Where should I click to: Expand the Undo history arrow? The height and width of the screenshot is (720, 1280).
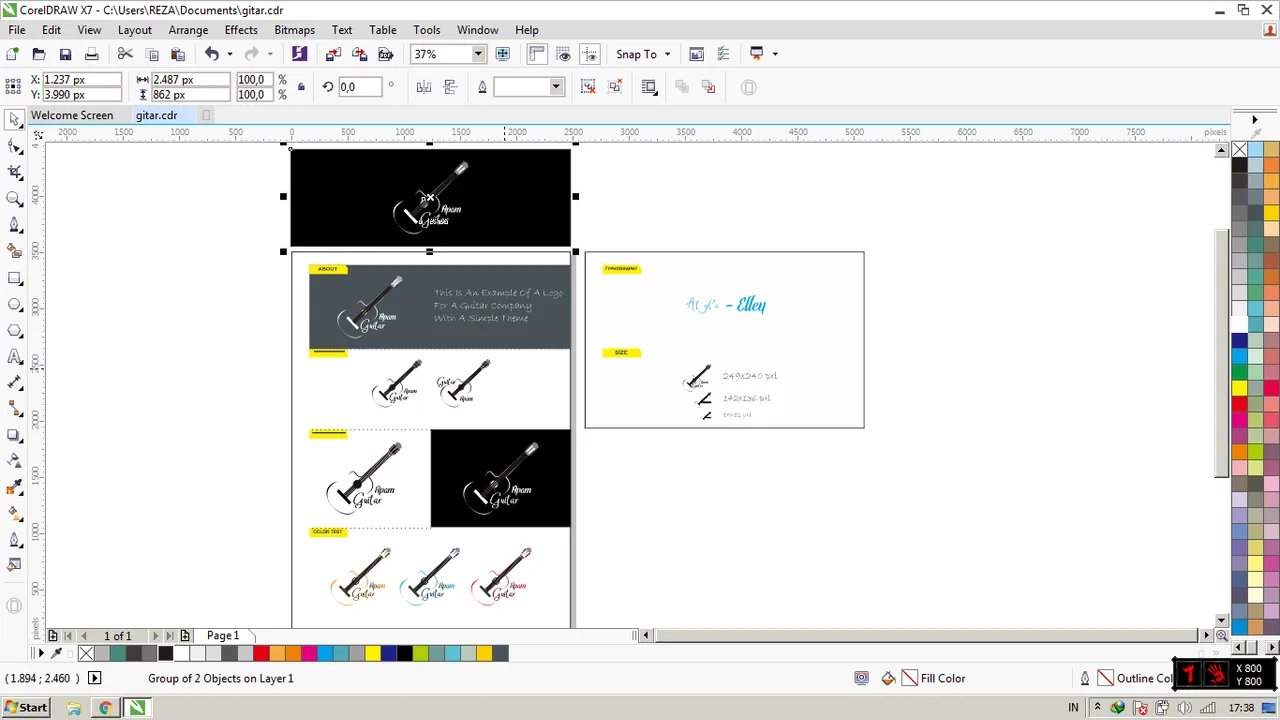coord(229,54)
